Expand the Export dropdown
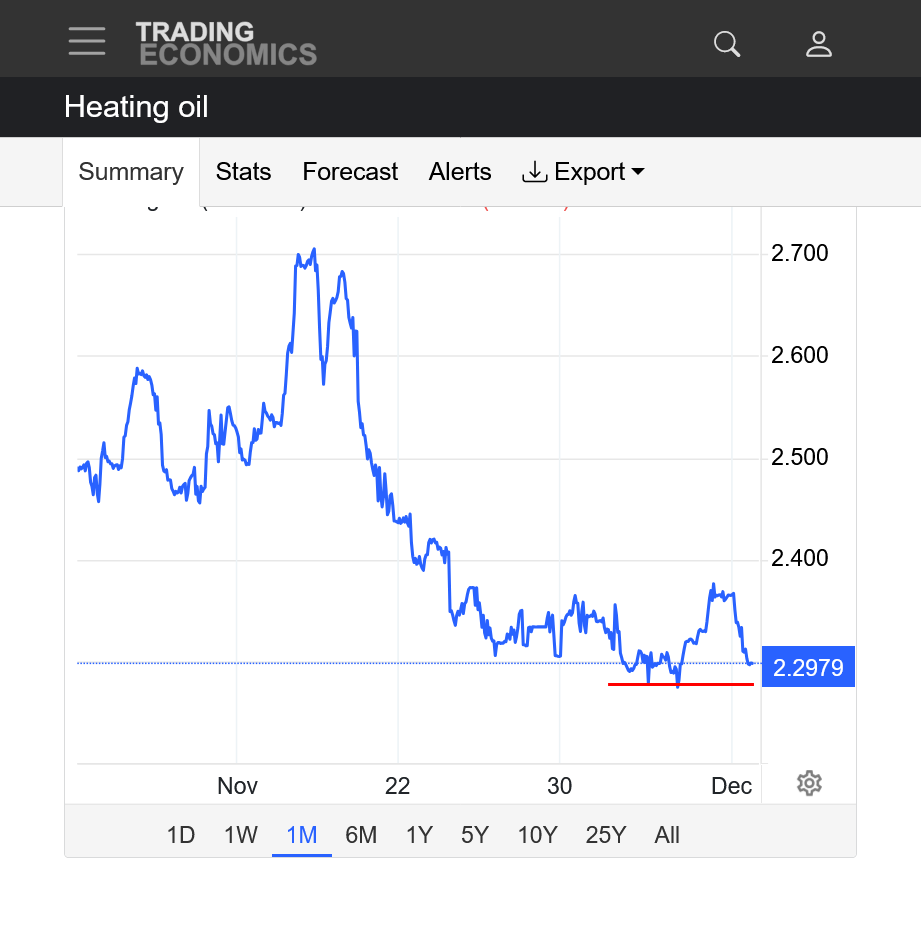Screen dimensions: 921x932 583,172
